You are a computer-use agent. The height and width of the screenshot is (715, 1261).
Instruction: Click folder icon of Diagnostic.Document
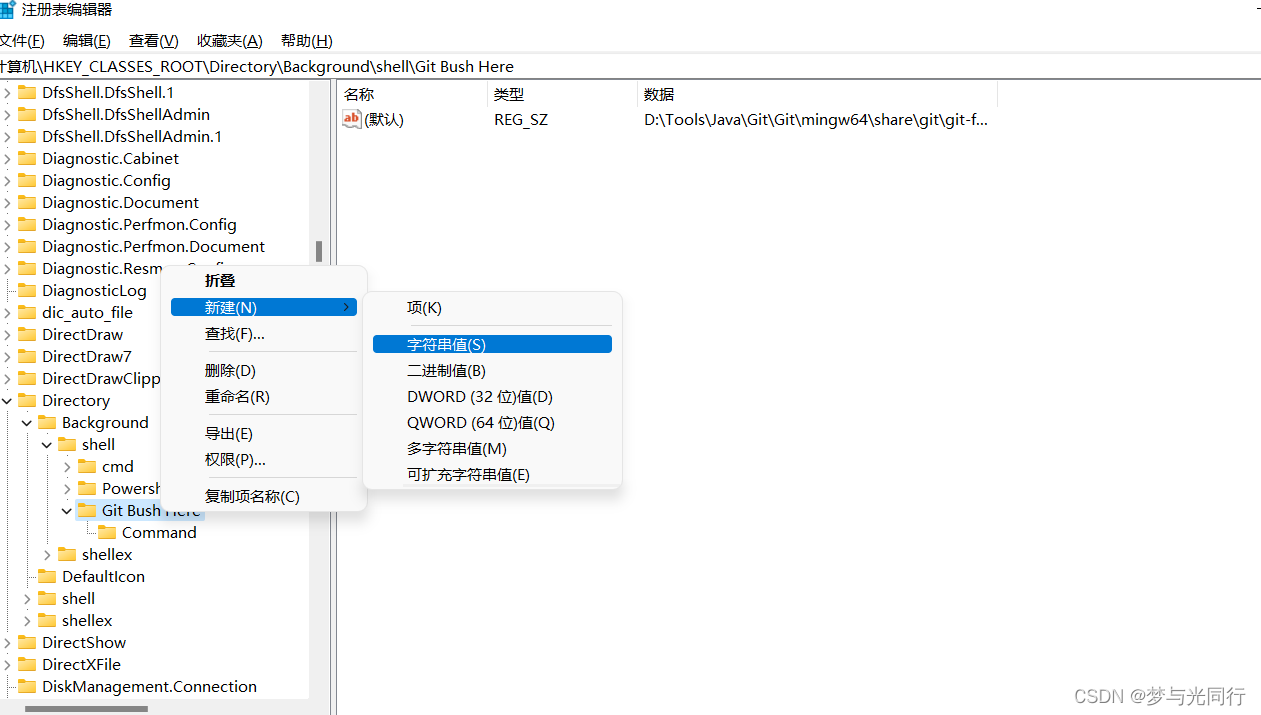pos(27,202)
